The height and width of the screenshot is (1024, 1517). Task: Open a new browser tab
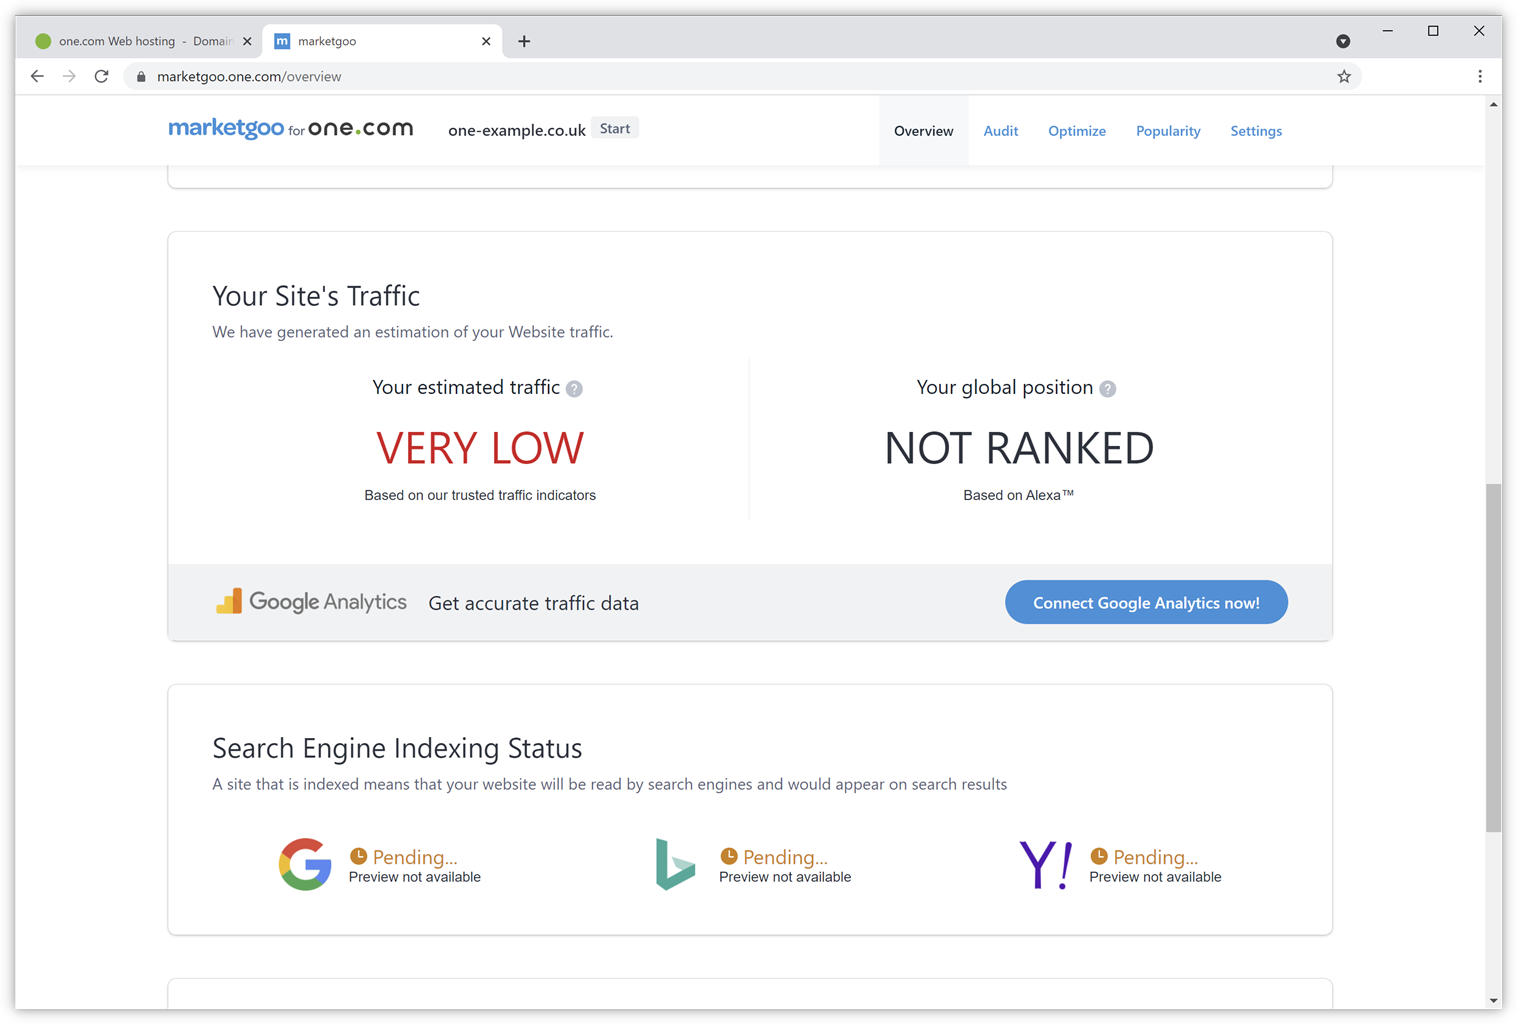pos(524,41)
